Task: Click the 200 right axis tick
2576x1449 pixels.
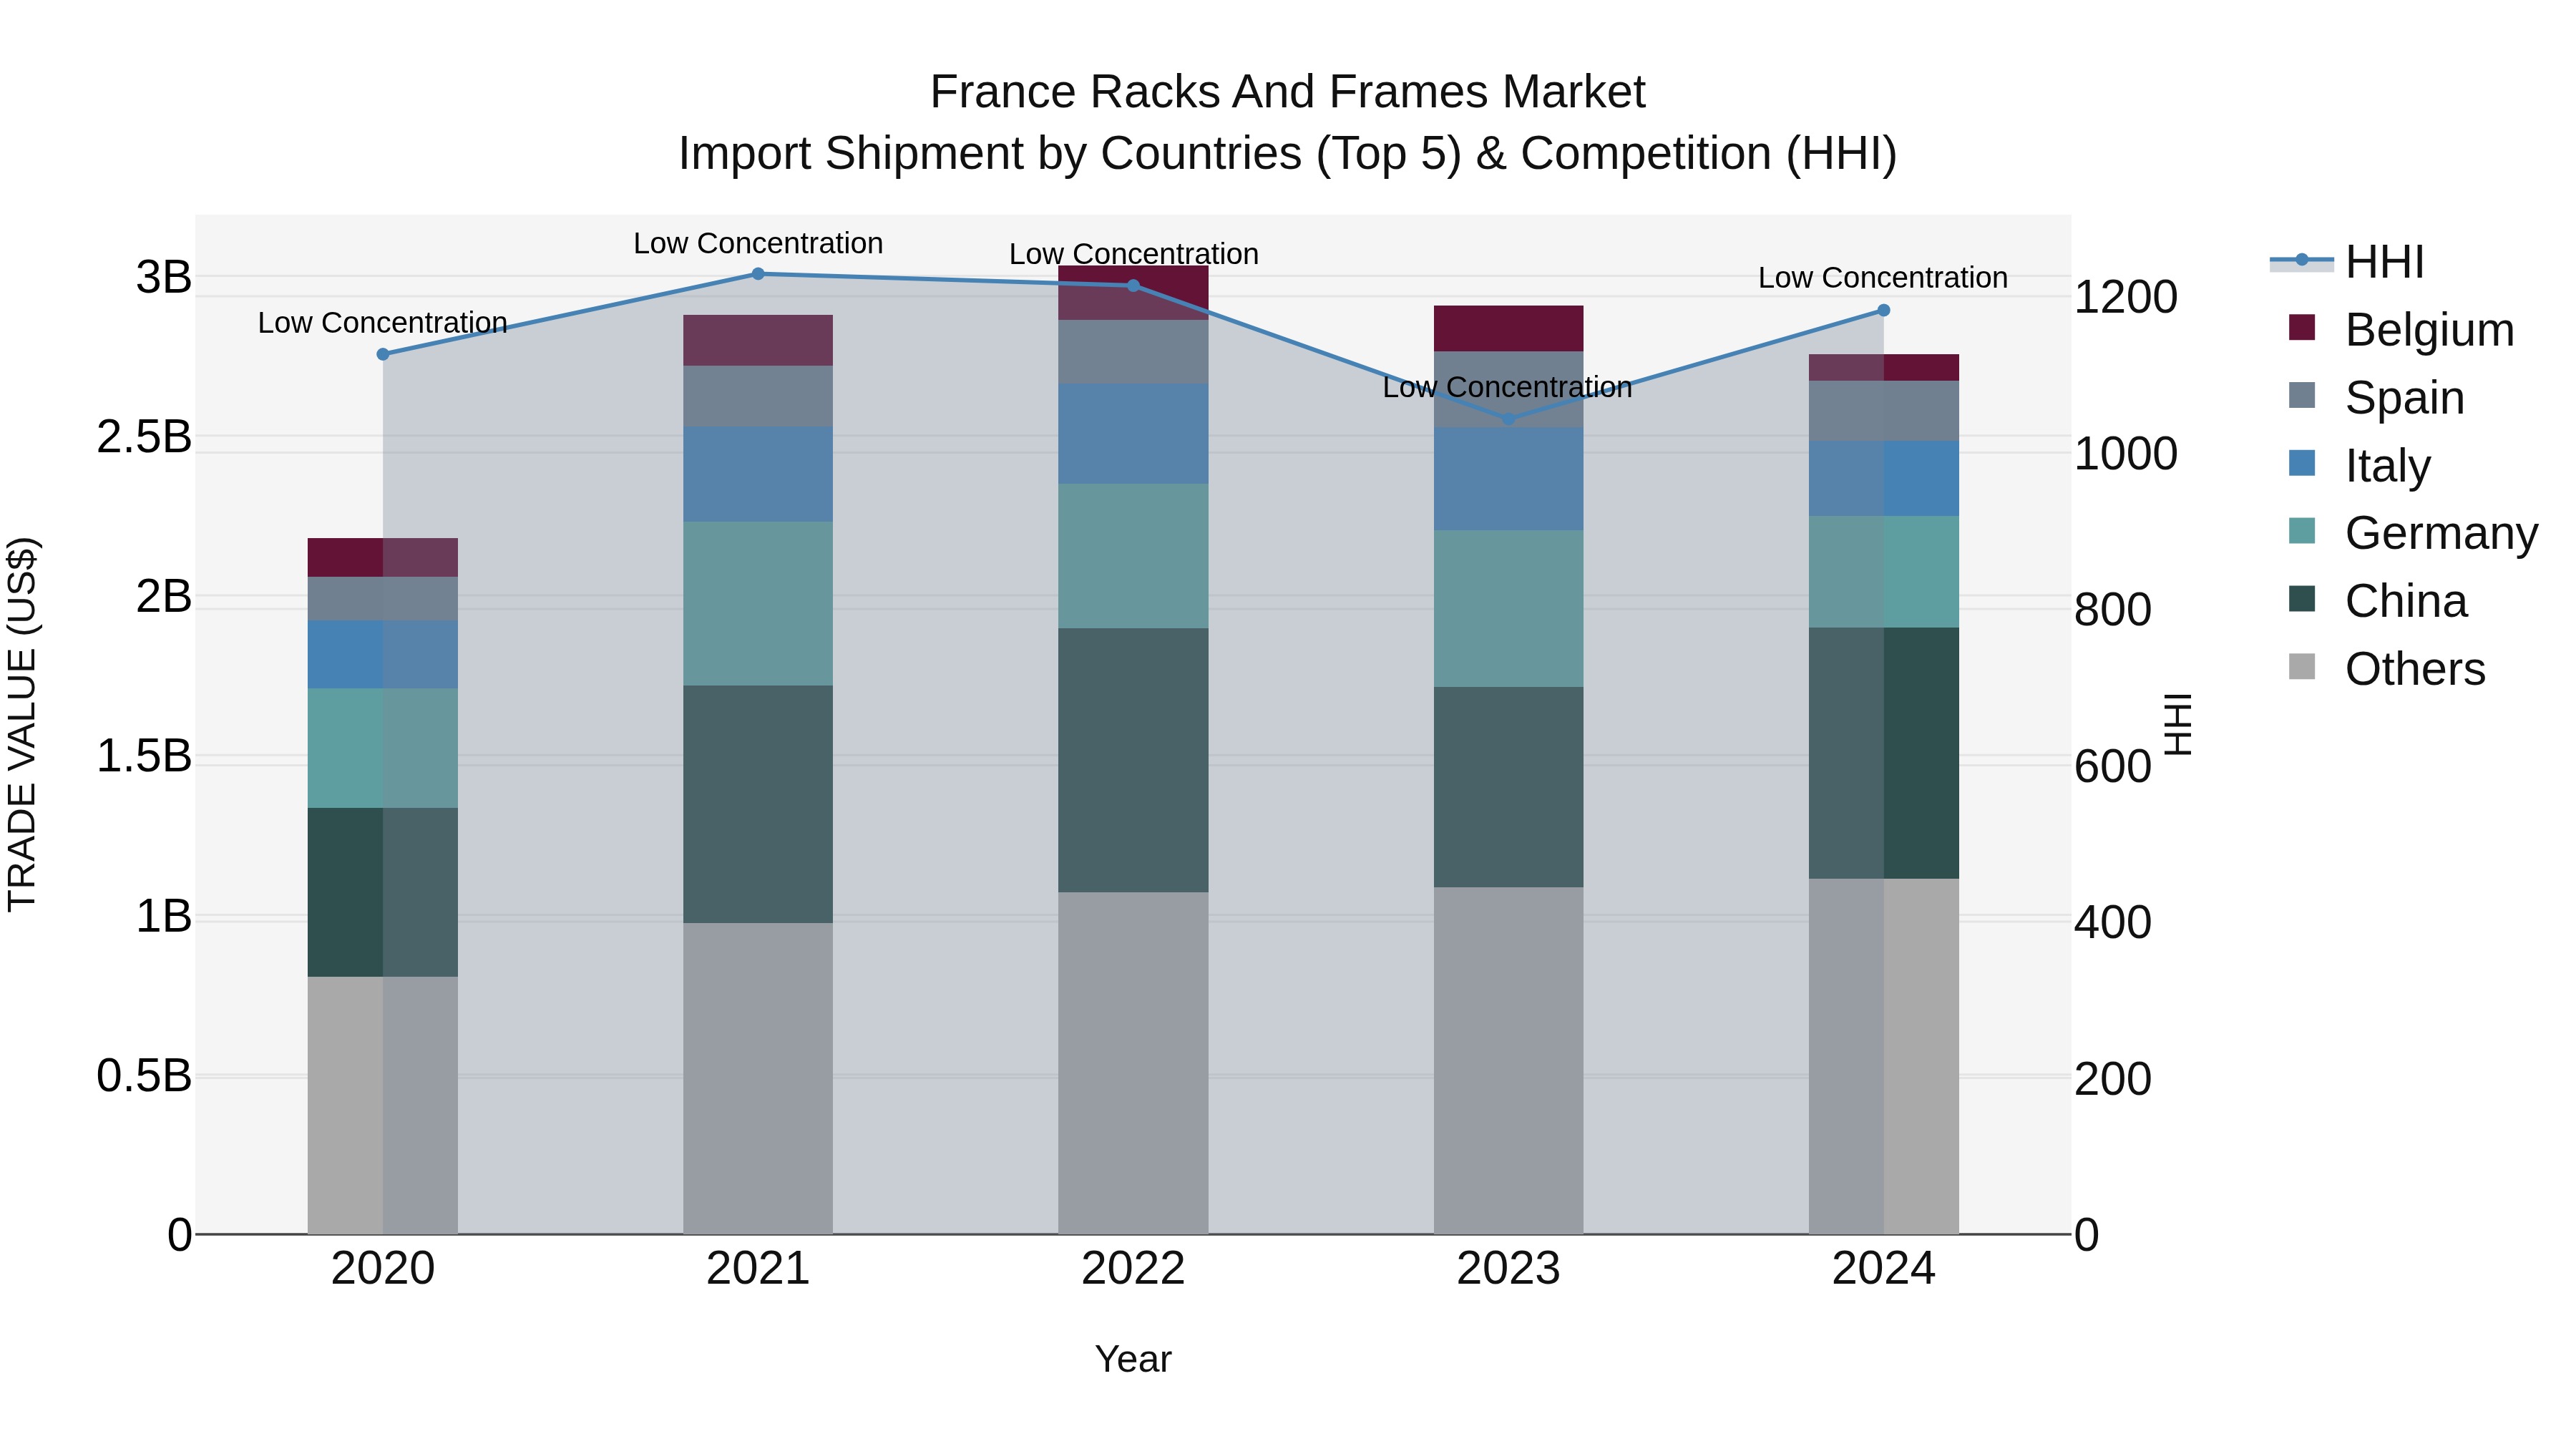Action: point(2113,1079)
